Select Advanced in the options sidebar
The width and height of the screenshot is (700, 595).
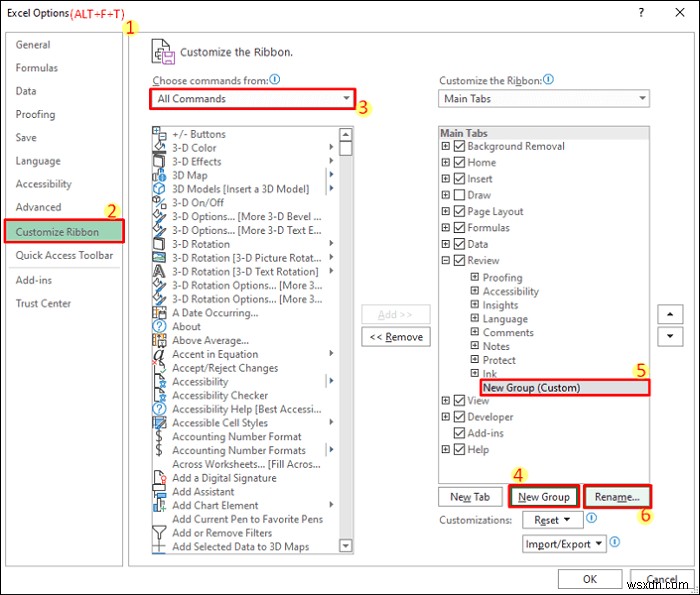tap(38, 207)
